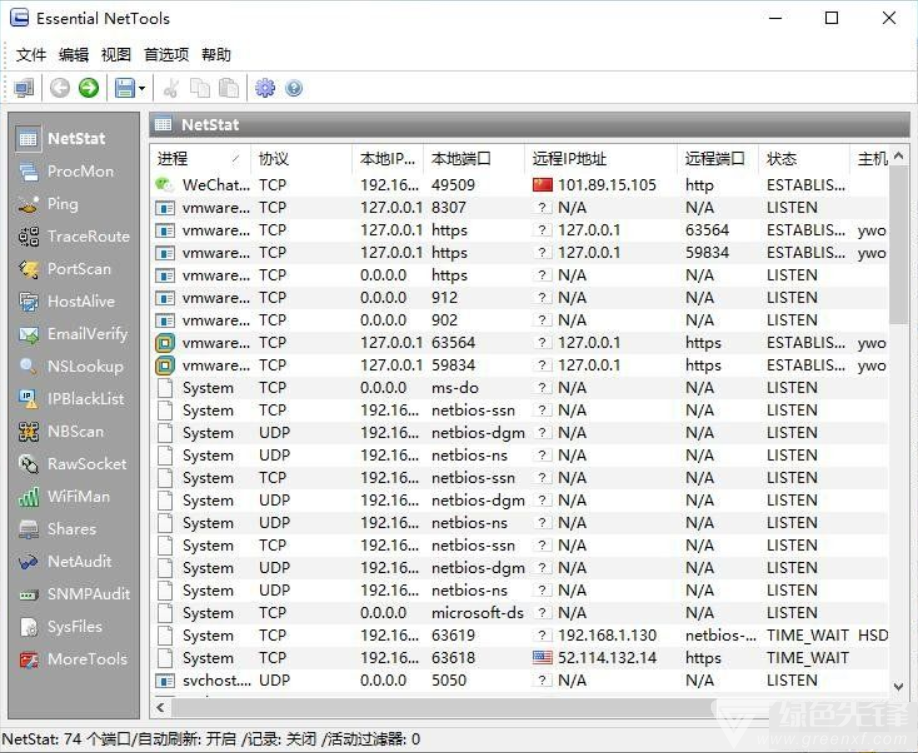This screenshot has width=918, height=753.
Task: Sort by 状态 column header
Action: tap(803, 159)
